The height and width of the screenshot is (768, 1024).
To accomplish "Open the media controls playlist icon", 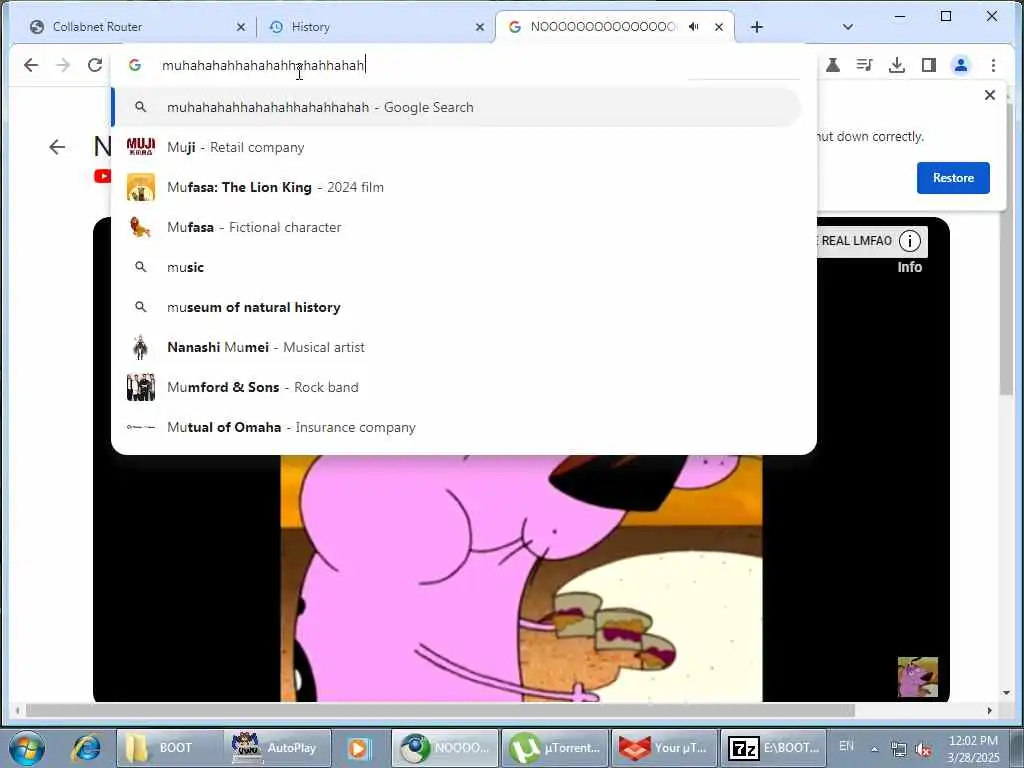I will tap(865, 65).
